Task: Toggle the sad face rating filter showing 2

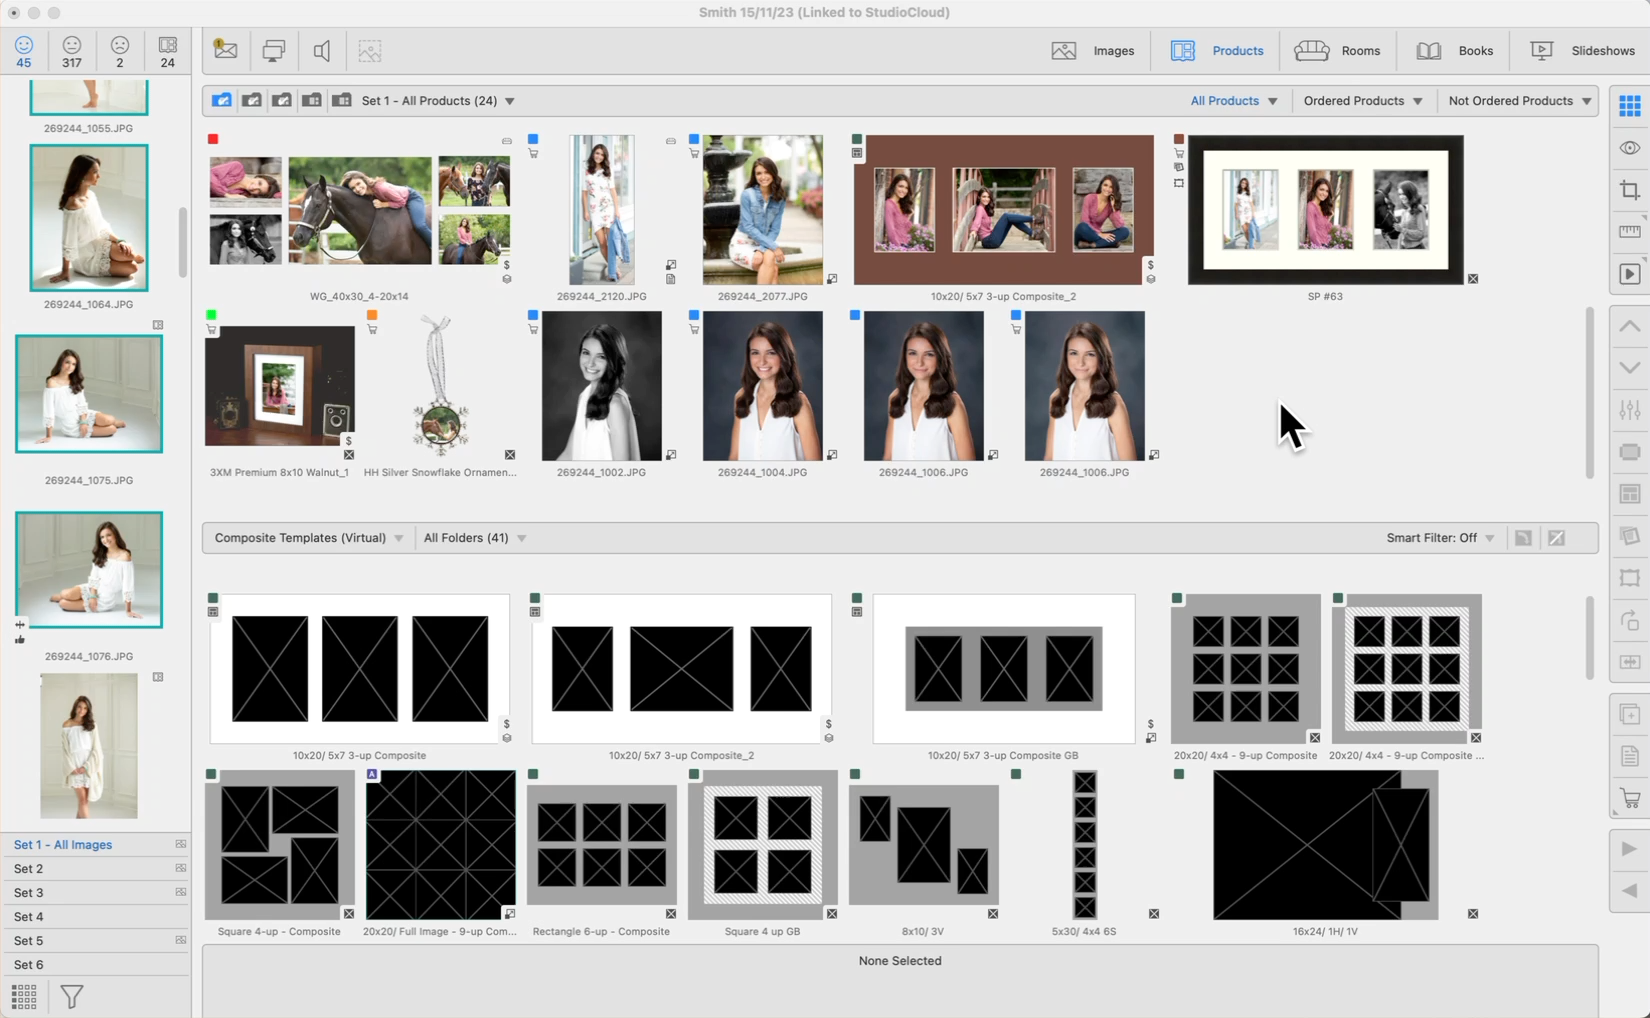Action: coord(120,51)
